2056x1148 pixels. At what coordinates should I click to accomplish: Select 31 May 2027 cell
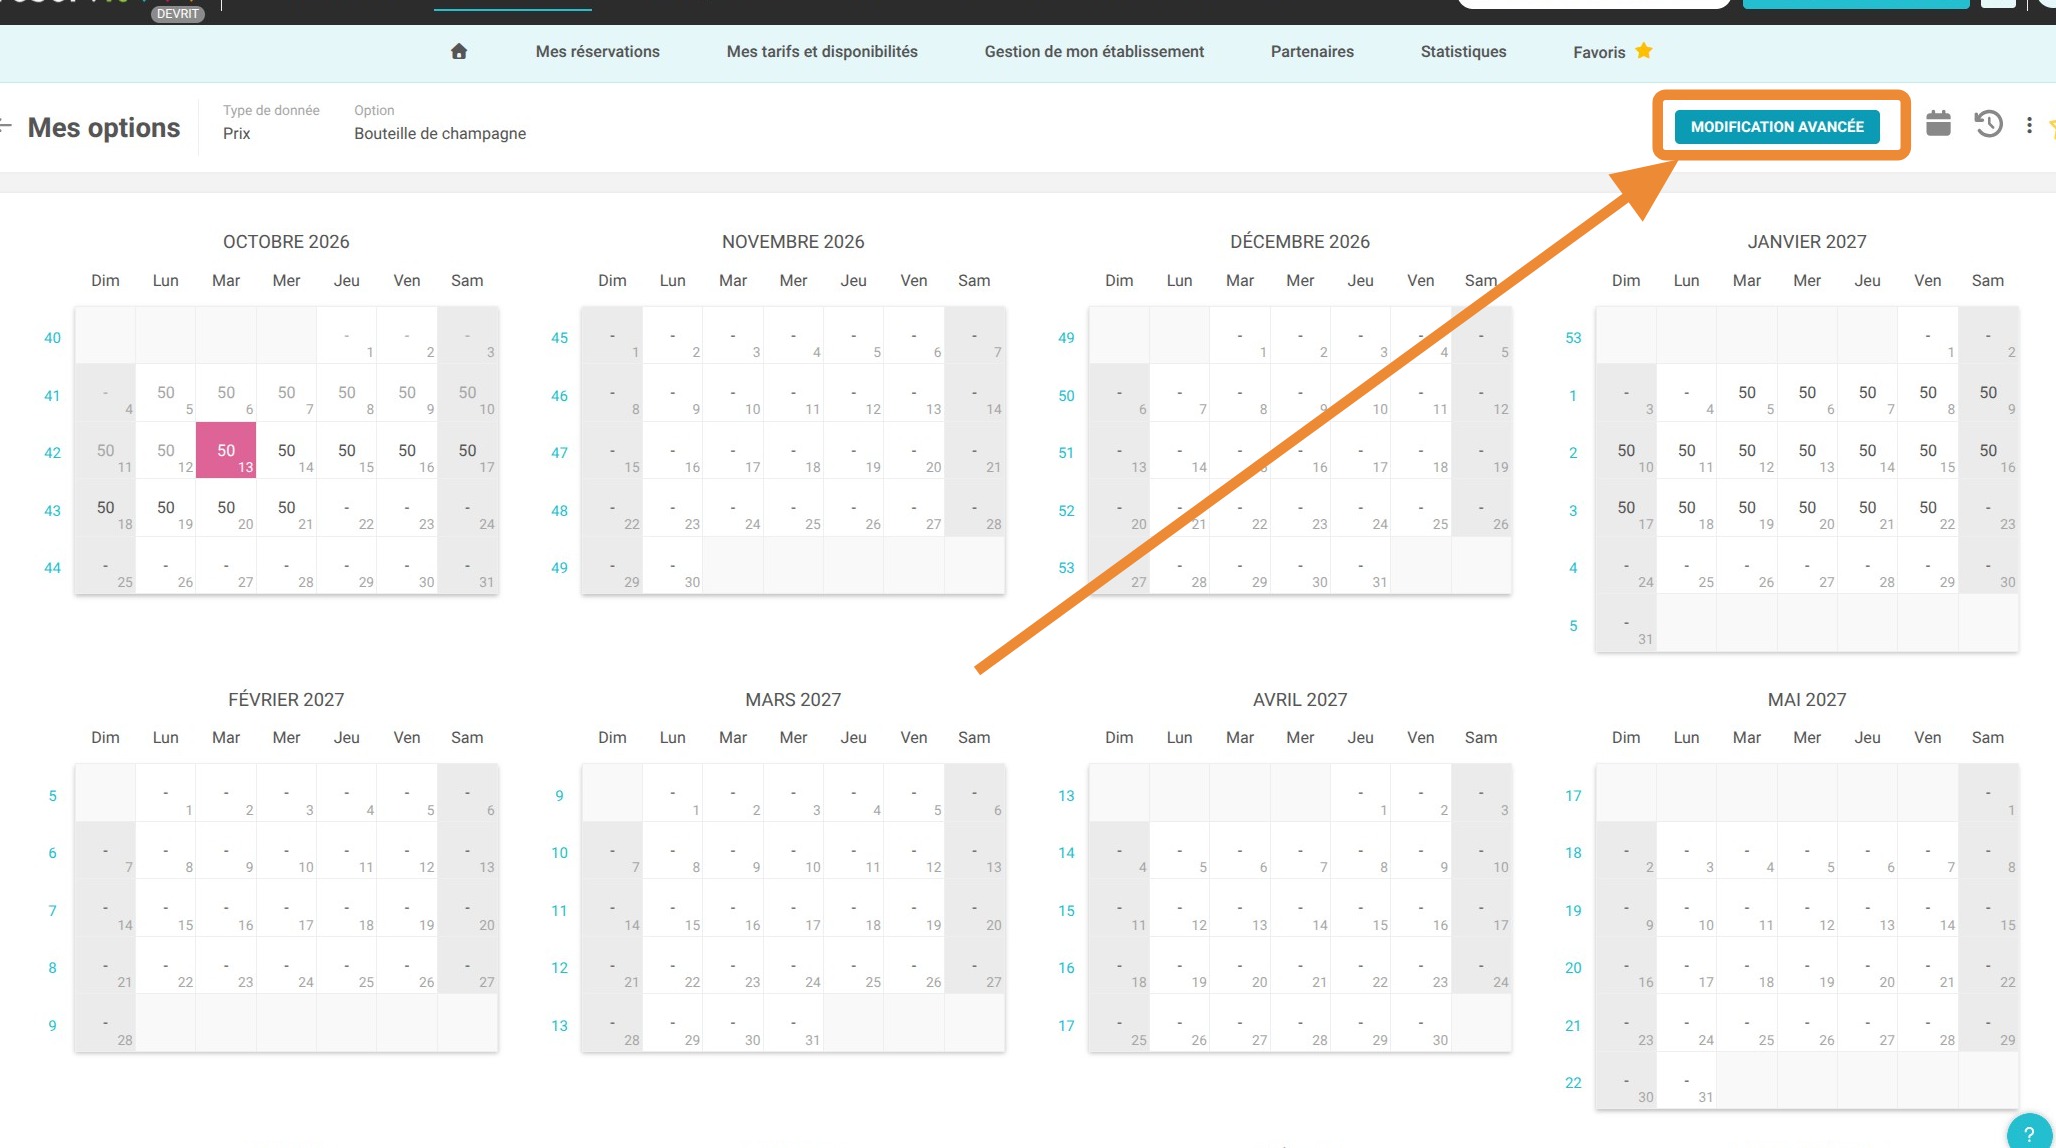(1687, 1081)
